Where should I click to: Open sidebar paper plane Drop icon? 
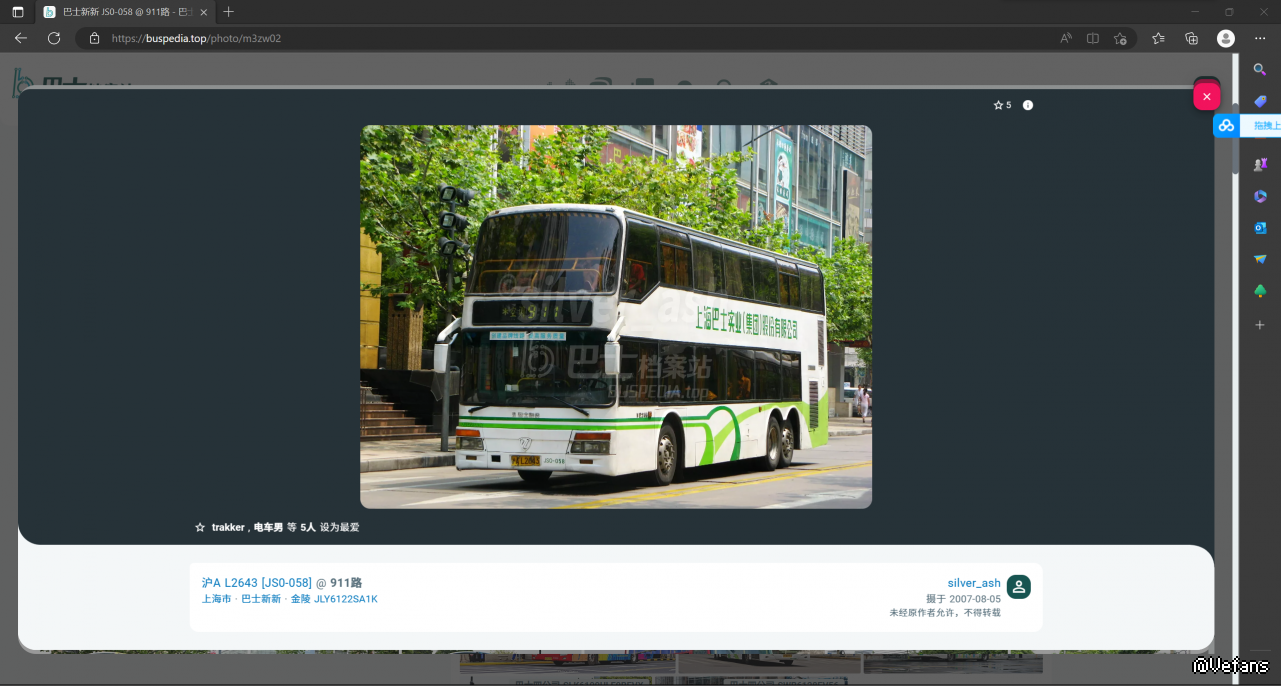coord(1260,259)
